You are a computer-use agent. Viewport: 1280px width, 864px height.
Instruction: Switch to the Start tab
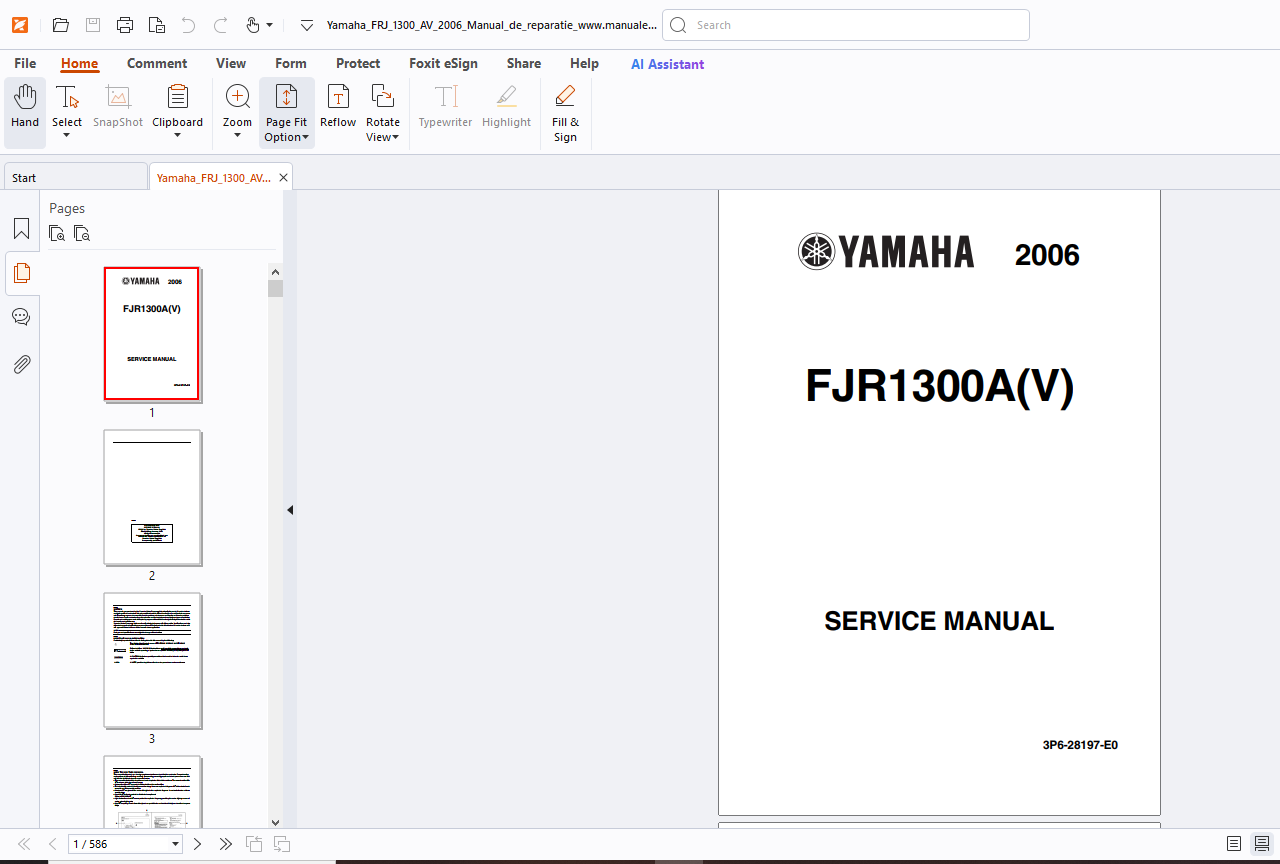coord(75,177)
